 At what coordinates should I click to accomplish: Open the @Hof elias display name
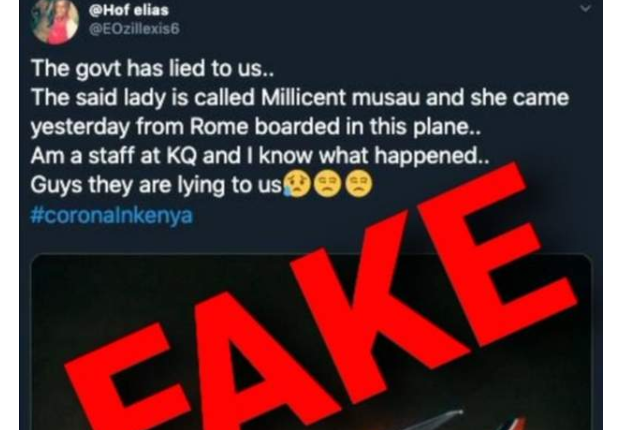pos(128,10)
